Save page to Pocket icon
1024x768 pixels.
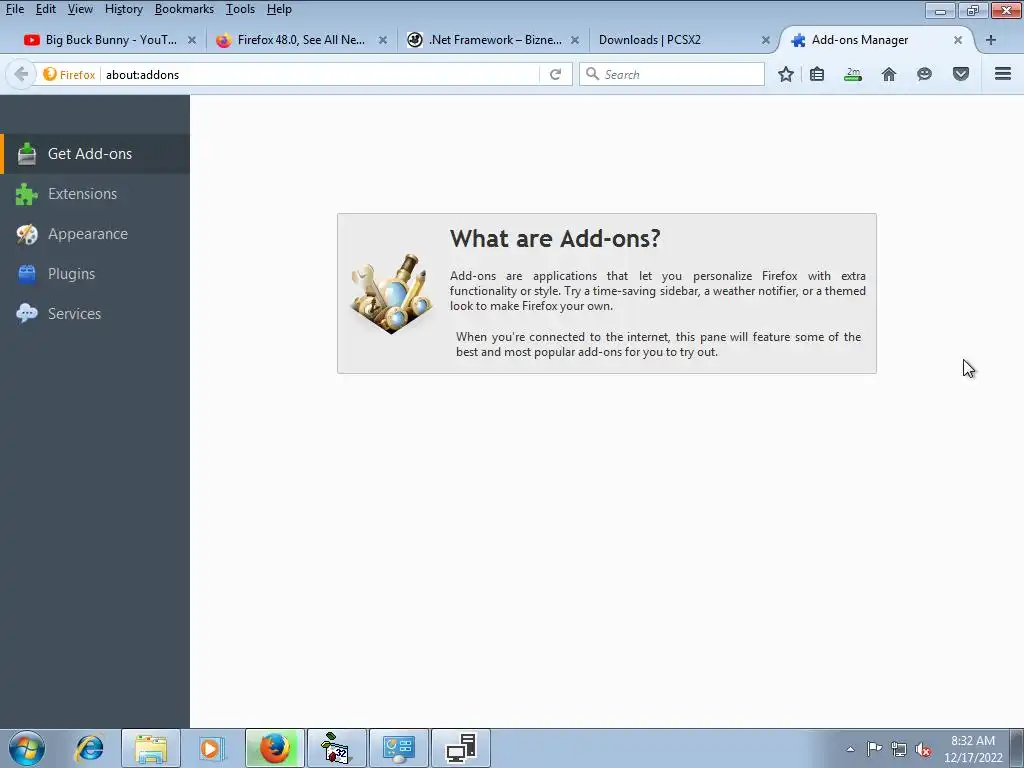coord(961,74)
